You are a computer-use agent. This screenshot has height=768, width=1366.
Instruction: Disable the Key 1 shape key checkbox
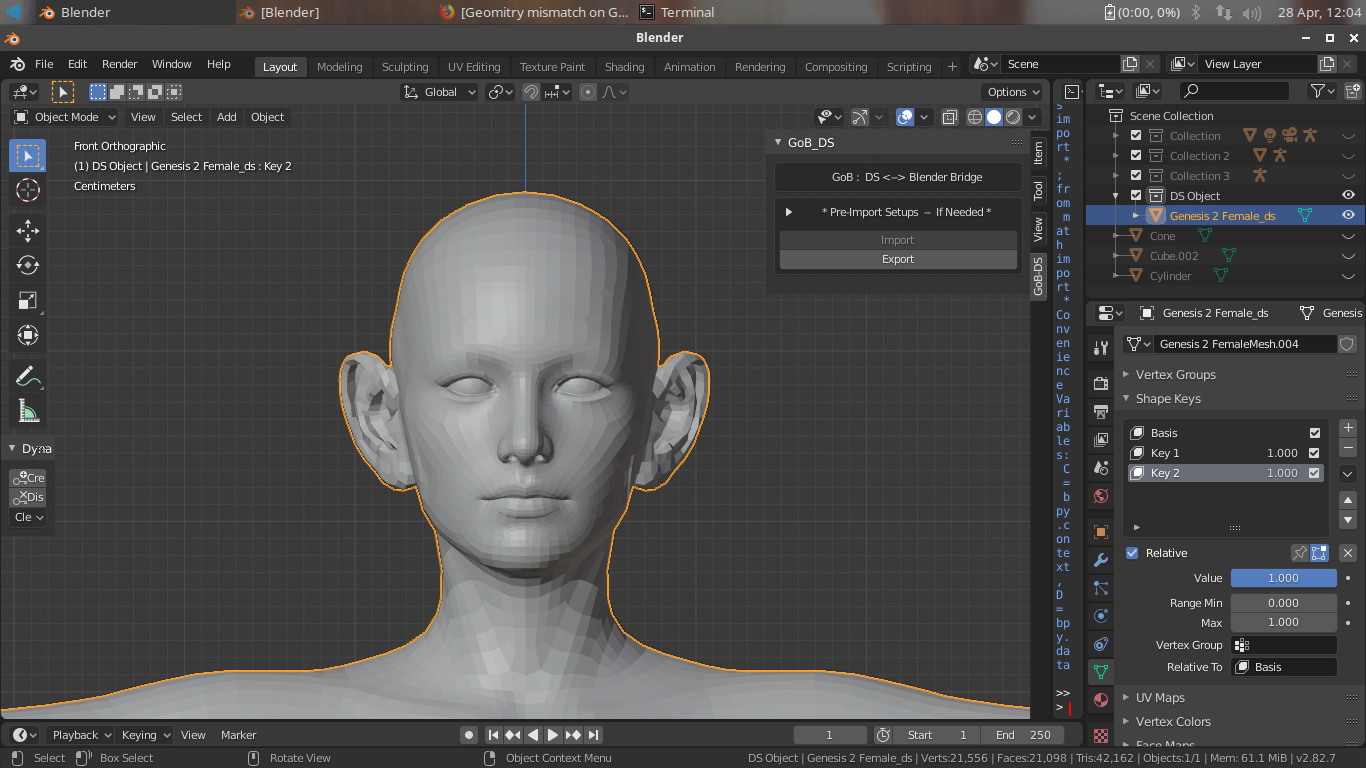point(1314,453)
